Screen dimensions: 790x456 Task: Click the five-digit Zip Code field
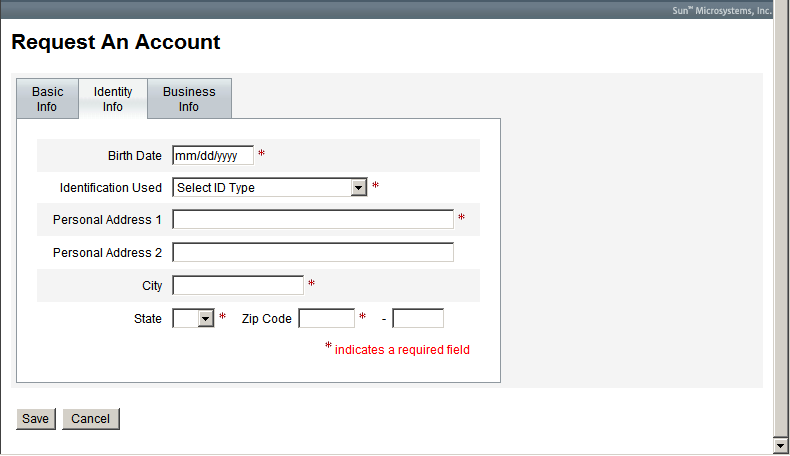point(326,318)
